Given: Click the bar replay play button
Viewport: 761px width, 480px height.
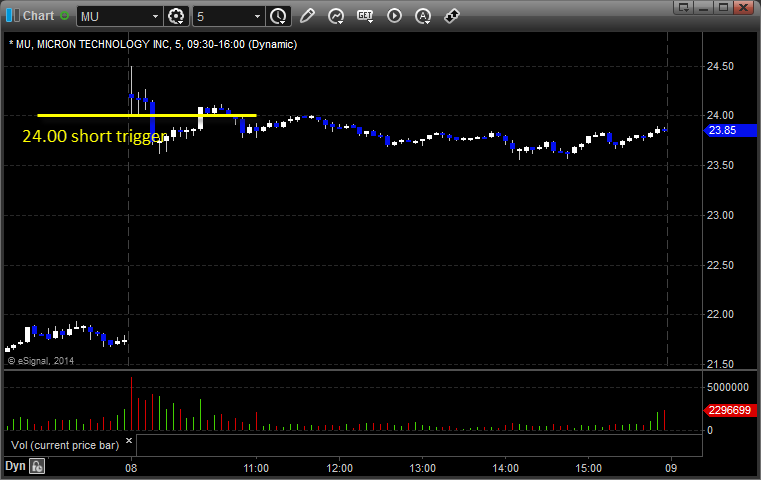Looking at the screenshot, I should pyautogui.click(x=394, y=16).
